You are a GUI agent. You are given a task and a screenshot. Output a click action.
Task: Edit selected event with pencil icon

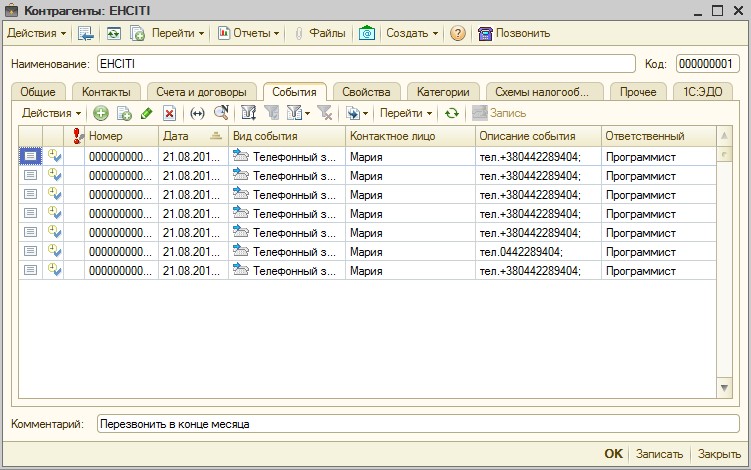pos(147,113)
